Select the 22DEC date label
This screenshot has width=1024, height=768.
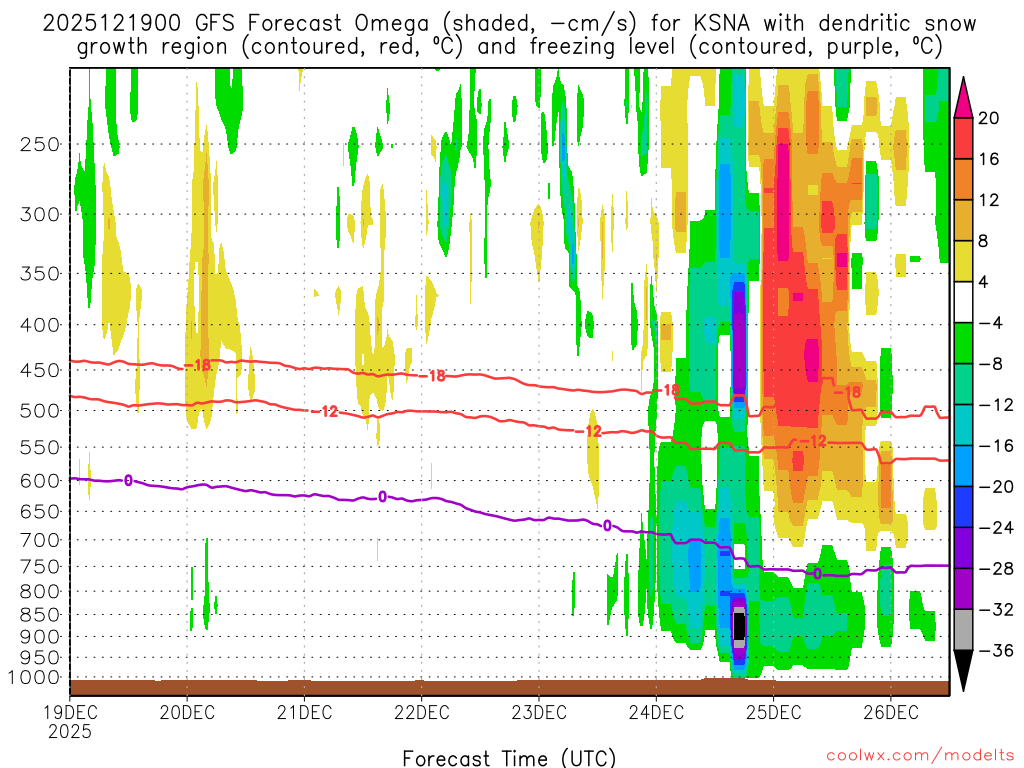[422, 711]
